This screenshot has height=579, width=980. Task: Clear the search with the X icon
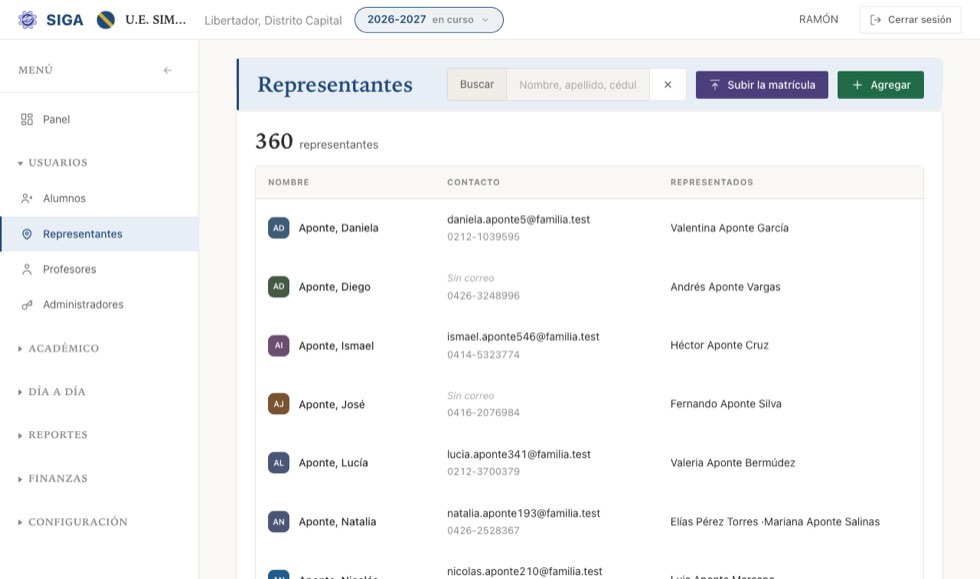point(668,84)
